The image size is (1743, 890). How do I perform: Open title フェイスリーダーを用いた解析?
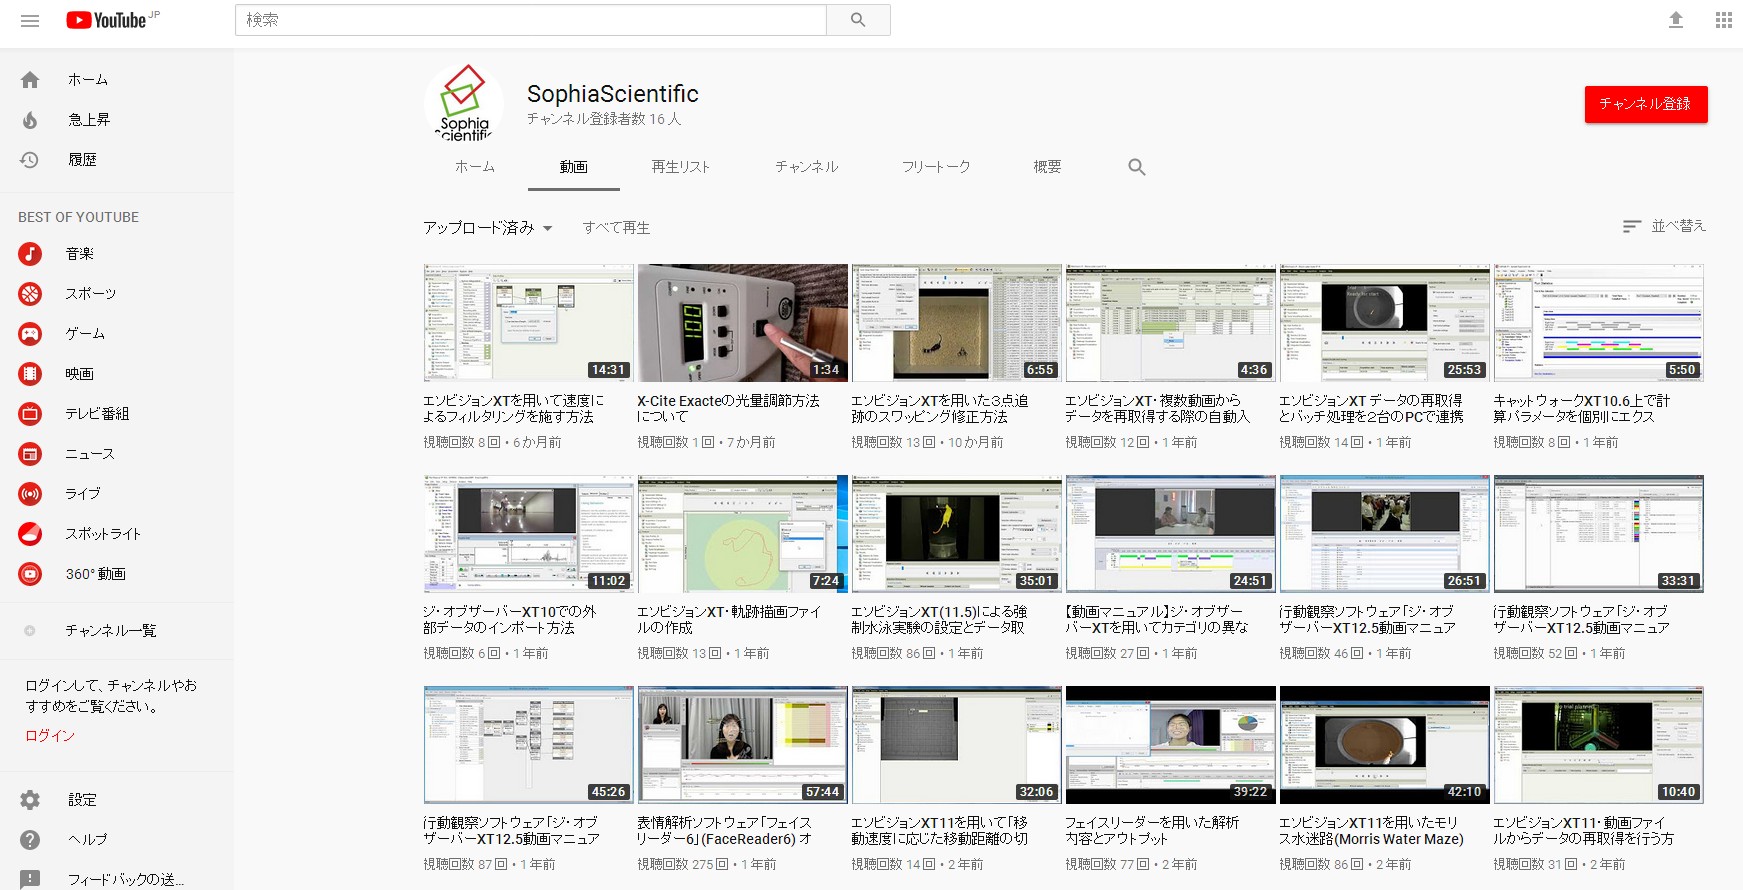[x=1152, y=830]
